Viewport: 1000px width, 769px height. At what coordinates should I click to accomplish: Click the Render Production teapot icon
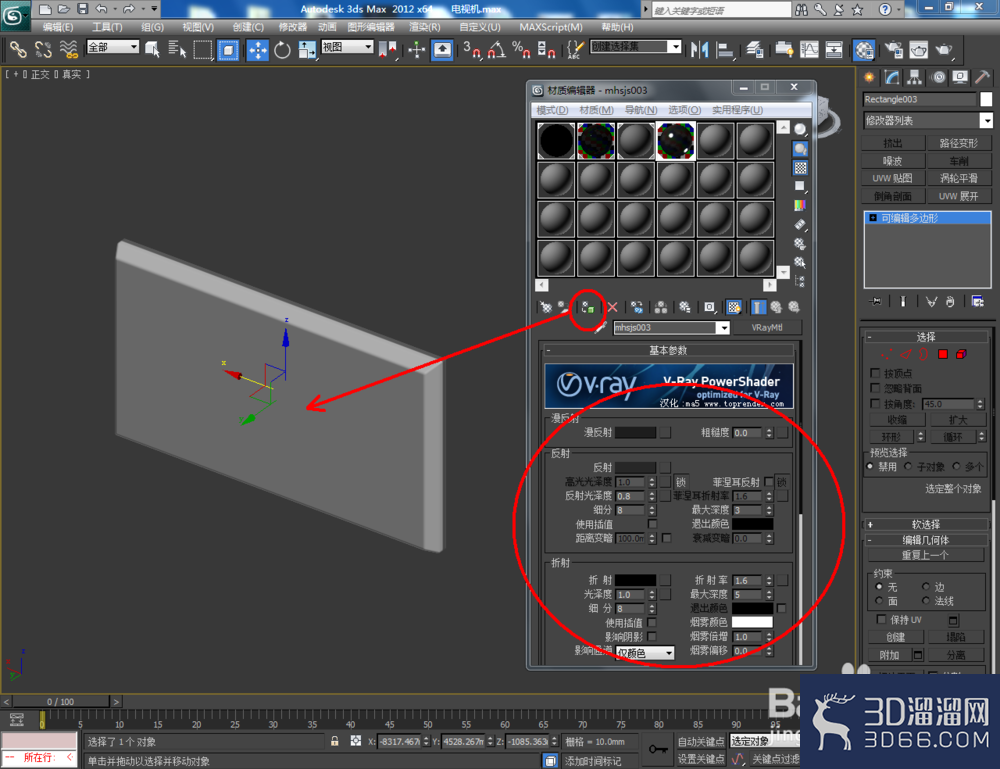943,50
